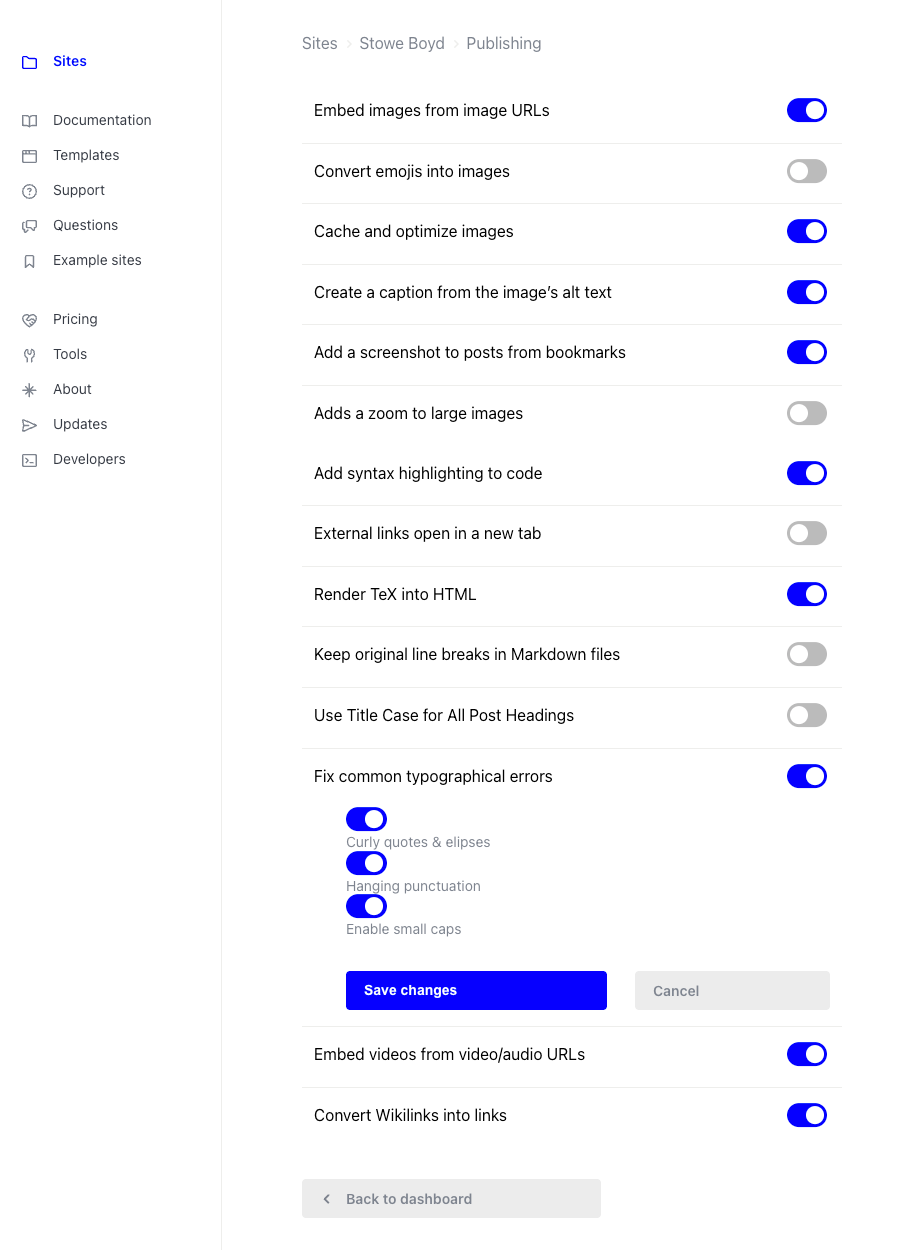Click the Example sites bookmark icon
Viewport: 903px width, 1250px height.
tap(30, 261)
